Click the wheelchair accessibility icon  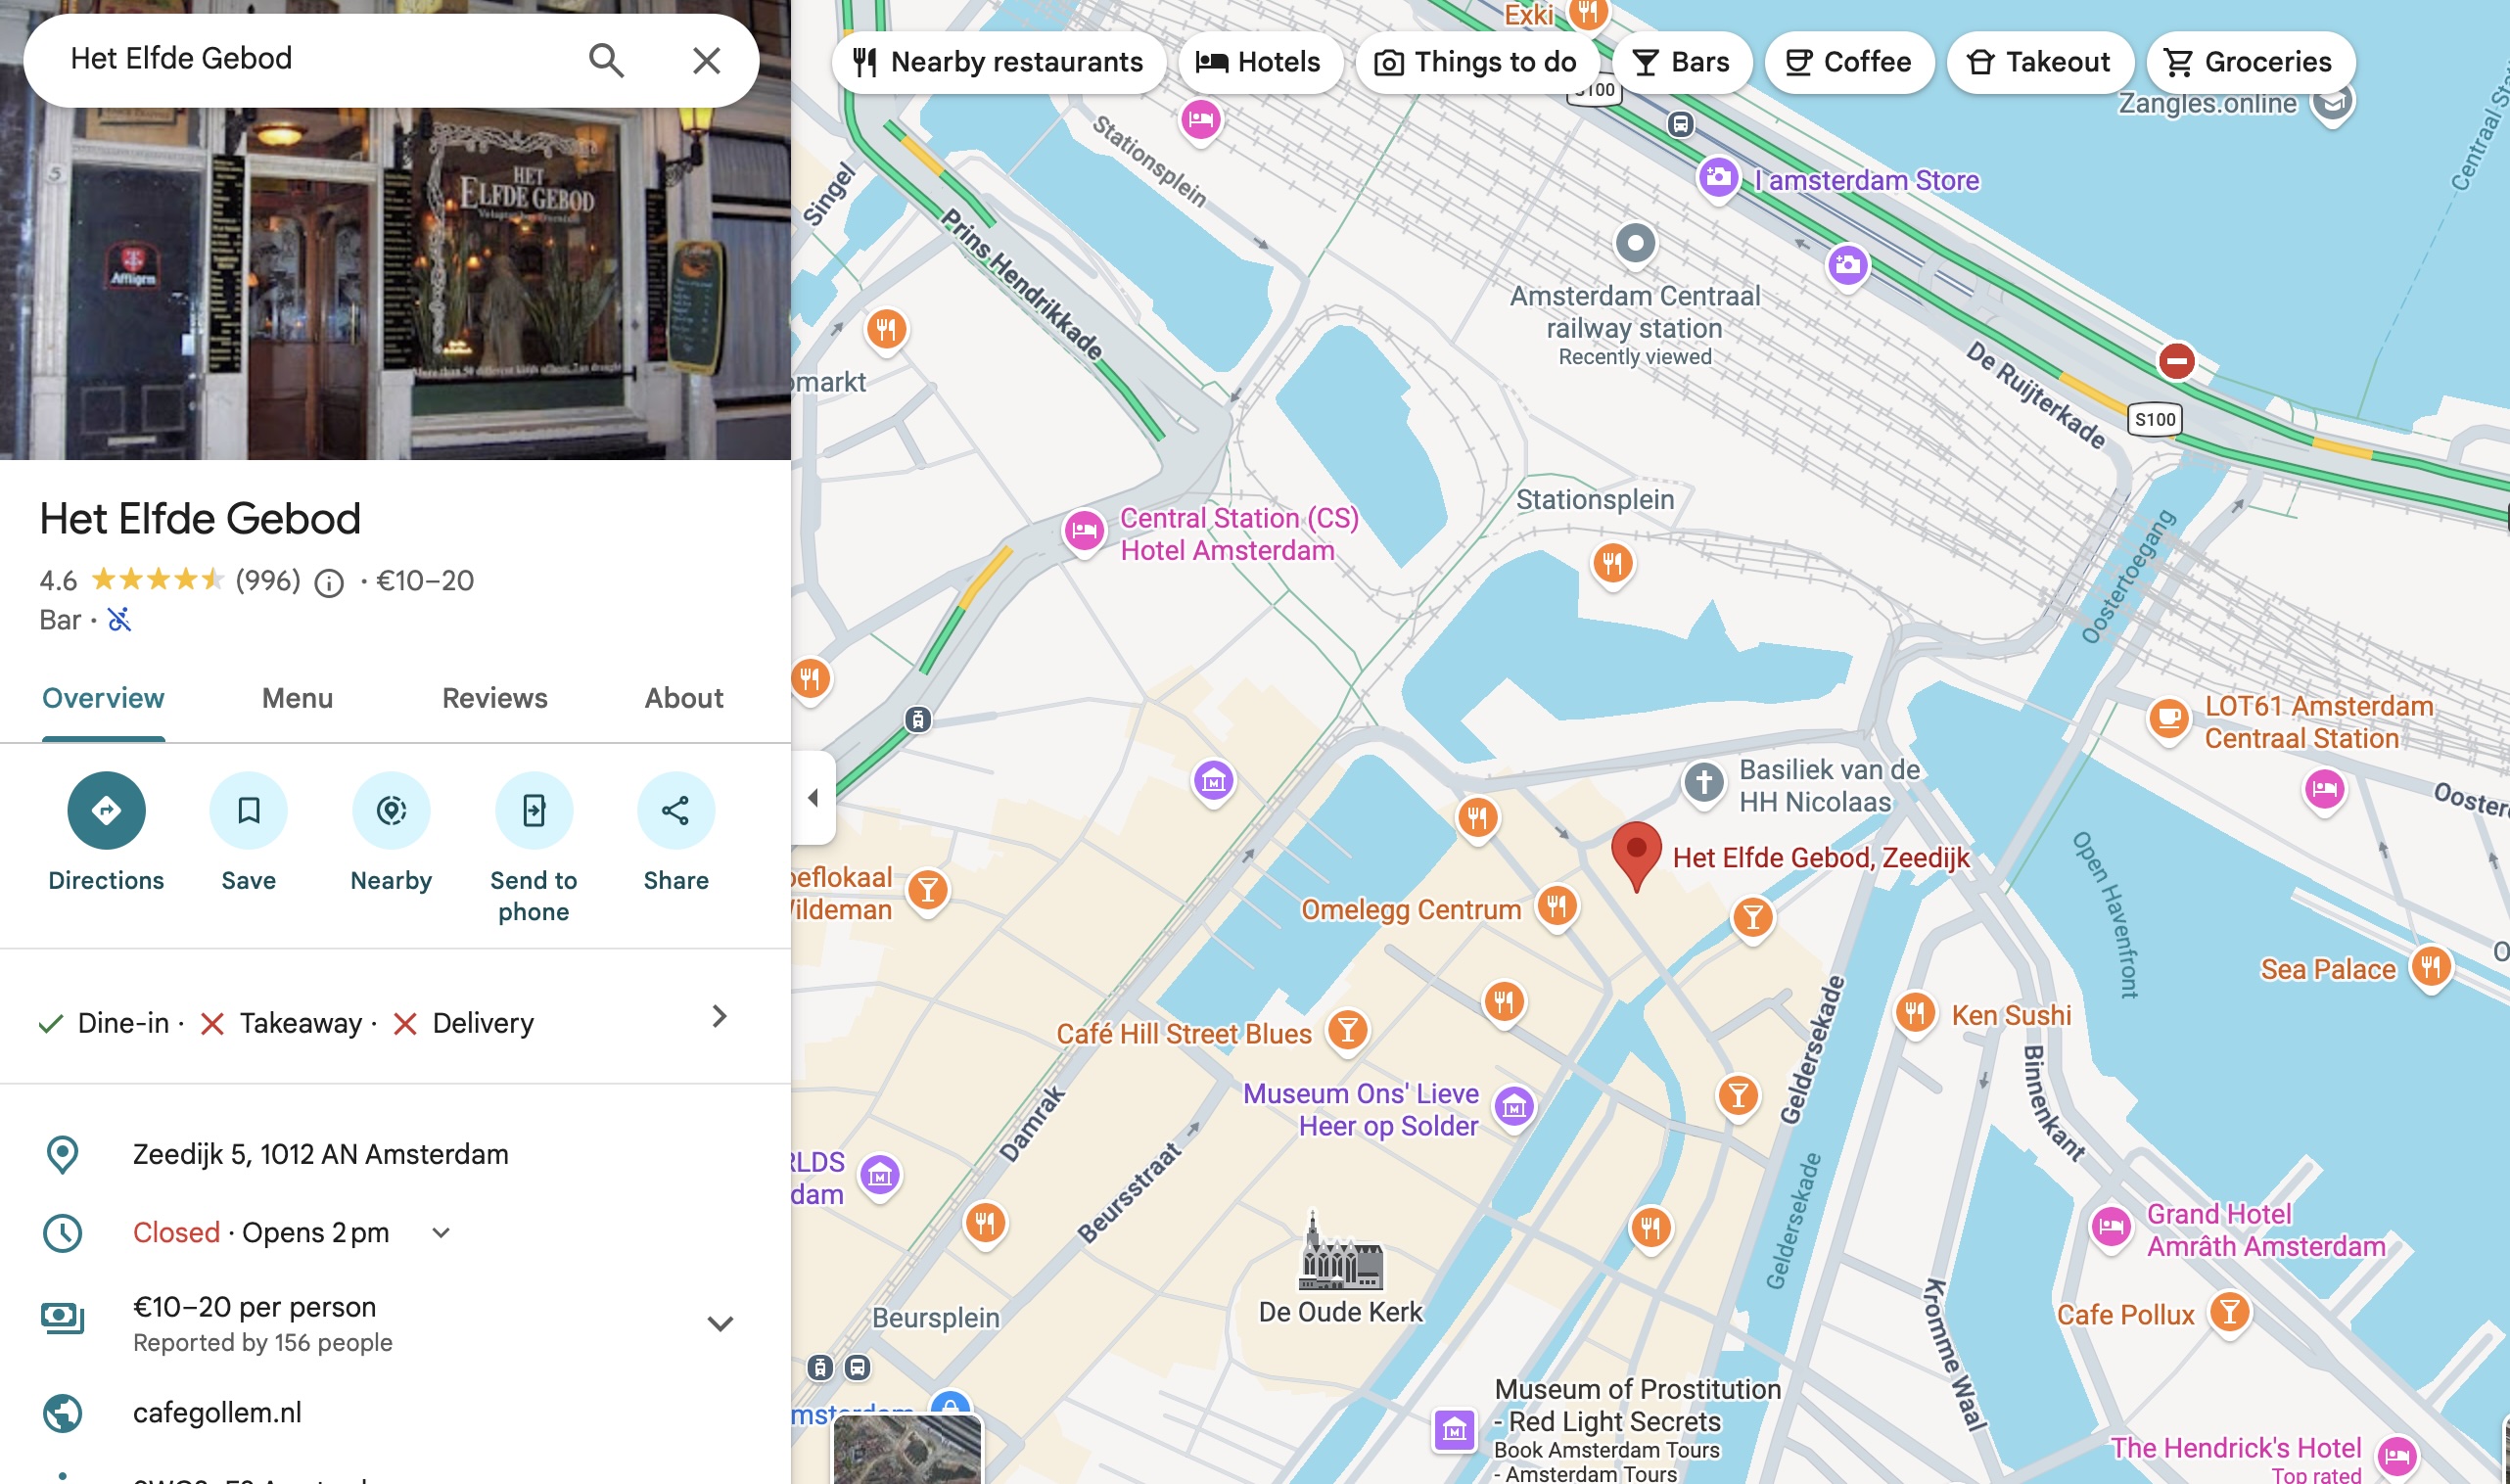click(119, 620)
